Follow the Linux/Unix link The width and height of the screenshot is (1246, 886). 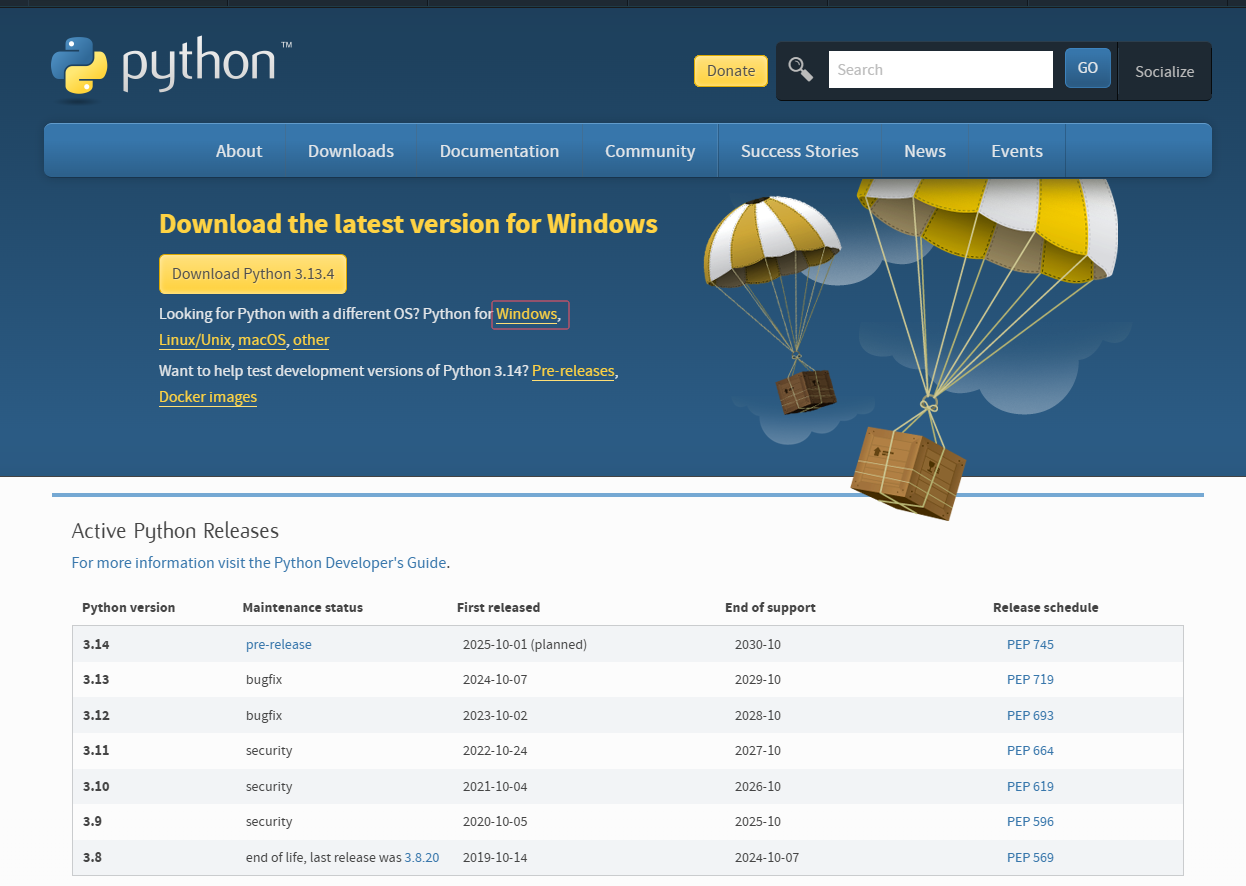pos(195,340)
